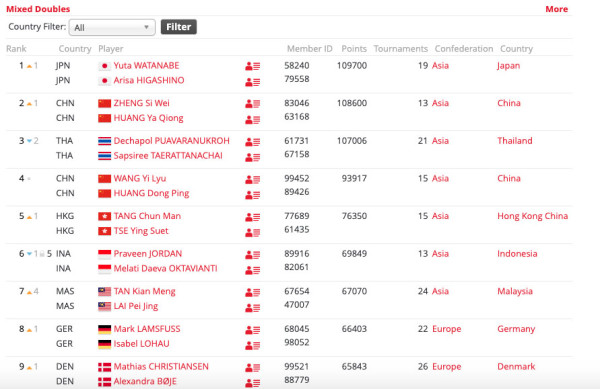
Task: Open player HUANG Dong Ping
Action: coord(151,194)
